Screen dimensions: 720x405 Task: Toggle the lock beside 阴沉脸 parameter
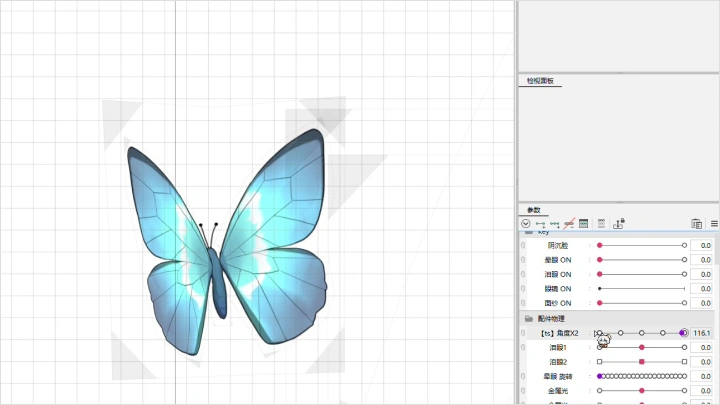(x=523, y=246)
